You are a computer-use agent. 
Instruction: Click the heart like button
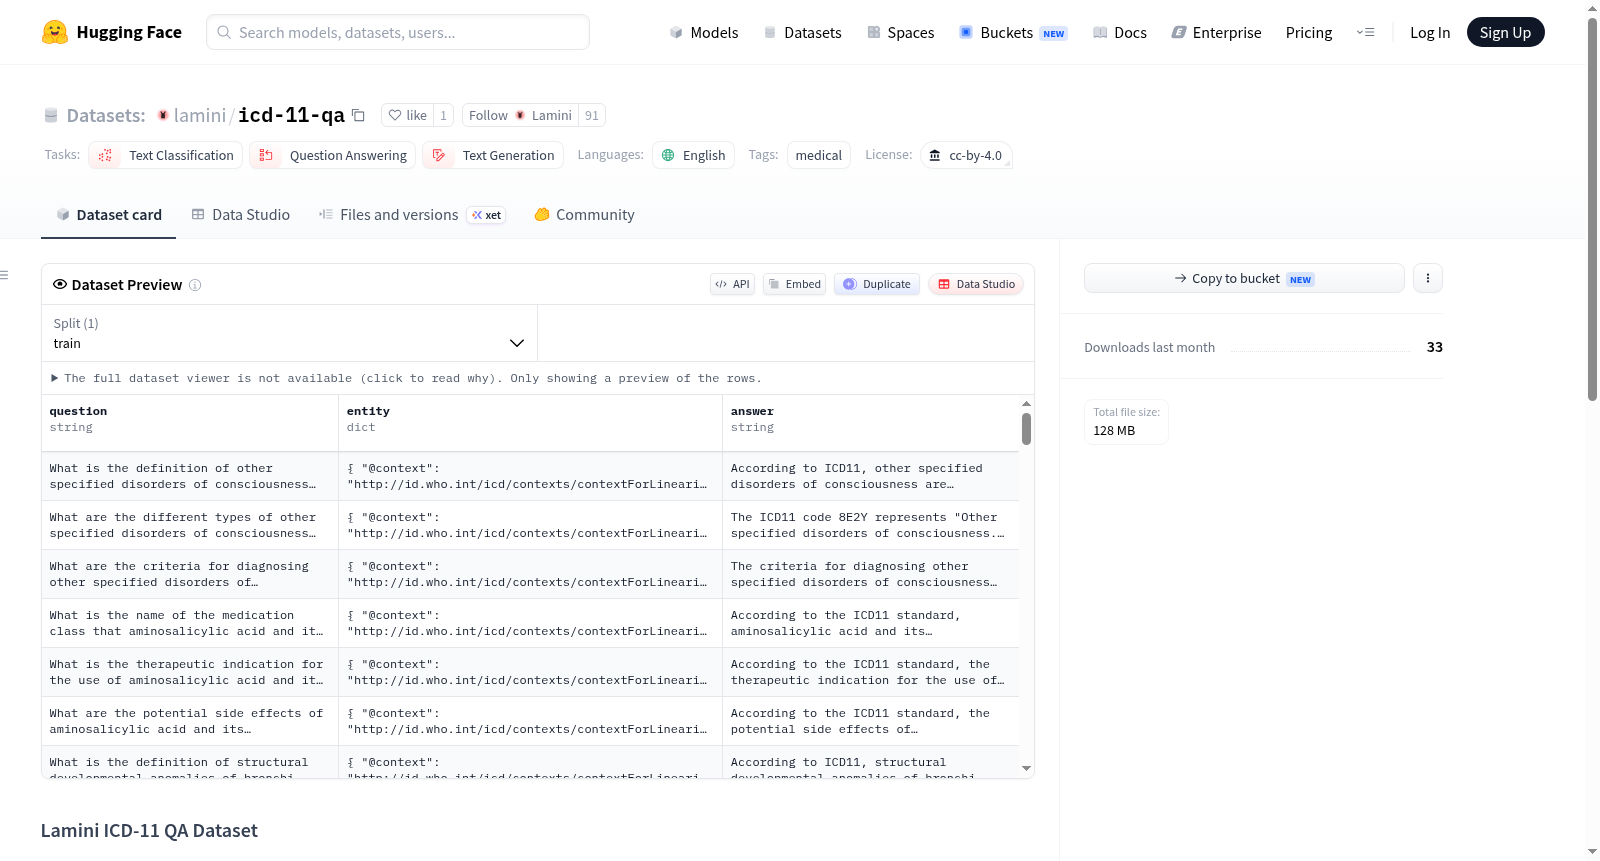[x=407, y=115]
